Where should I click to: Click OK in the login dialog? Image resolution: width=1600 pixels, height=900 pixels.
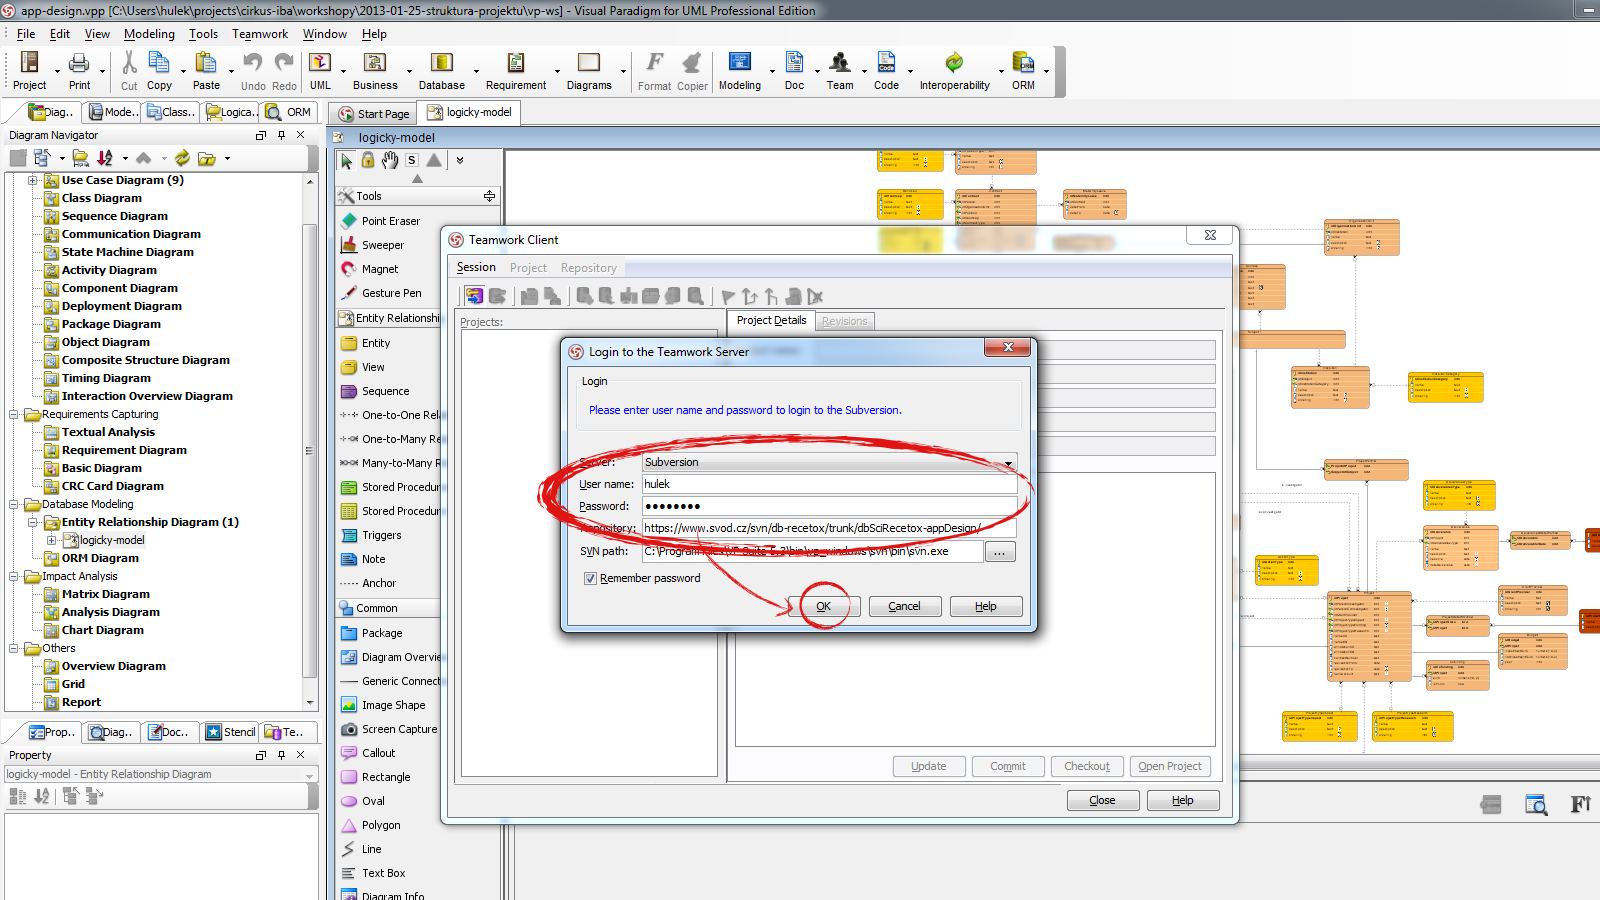point(824,606)
